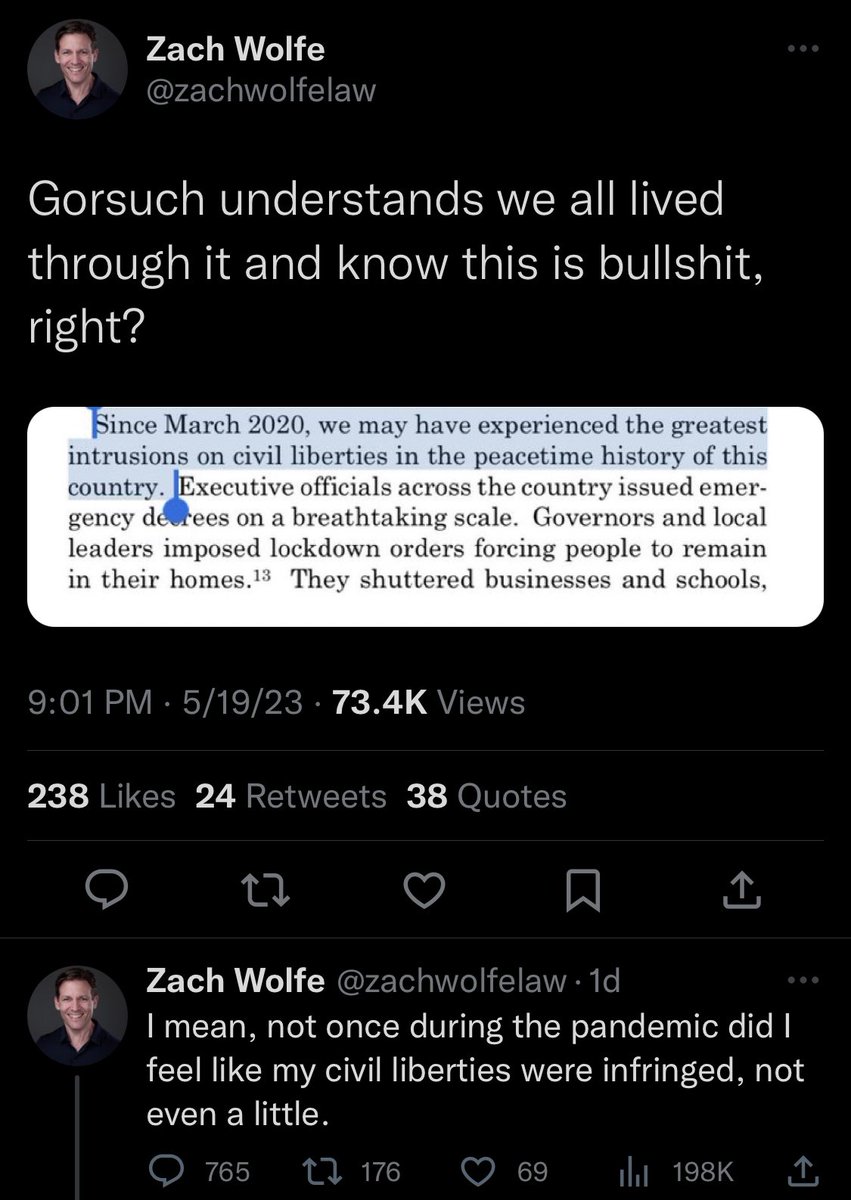Screen dimensions: 851x1200
Task: Open more options on main tweet
Action: (802, 48)
